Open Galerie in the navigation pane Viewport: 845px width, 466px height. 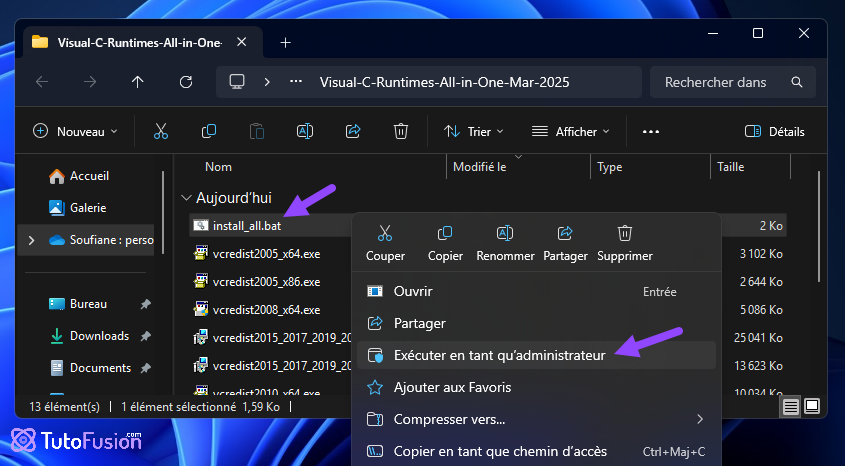78,207
